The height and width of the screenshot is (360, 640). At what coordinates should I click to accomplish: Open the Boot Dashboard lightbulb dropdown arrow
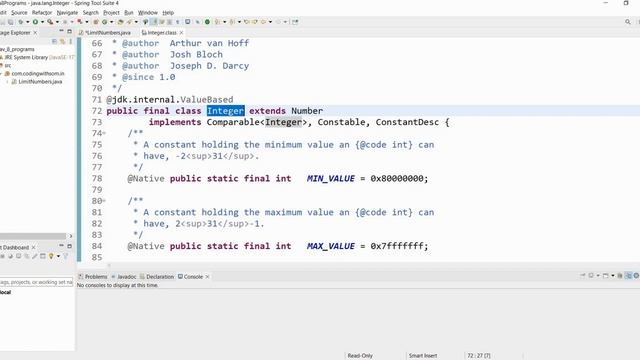pos(58,256)
